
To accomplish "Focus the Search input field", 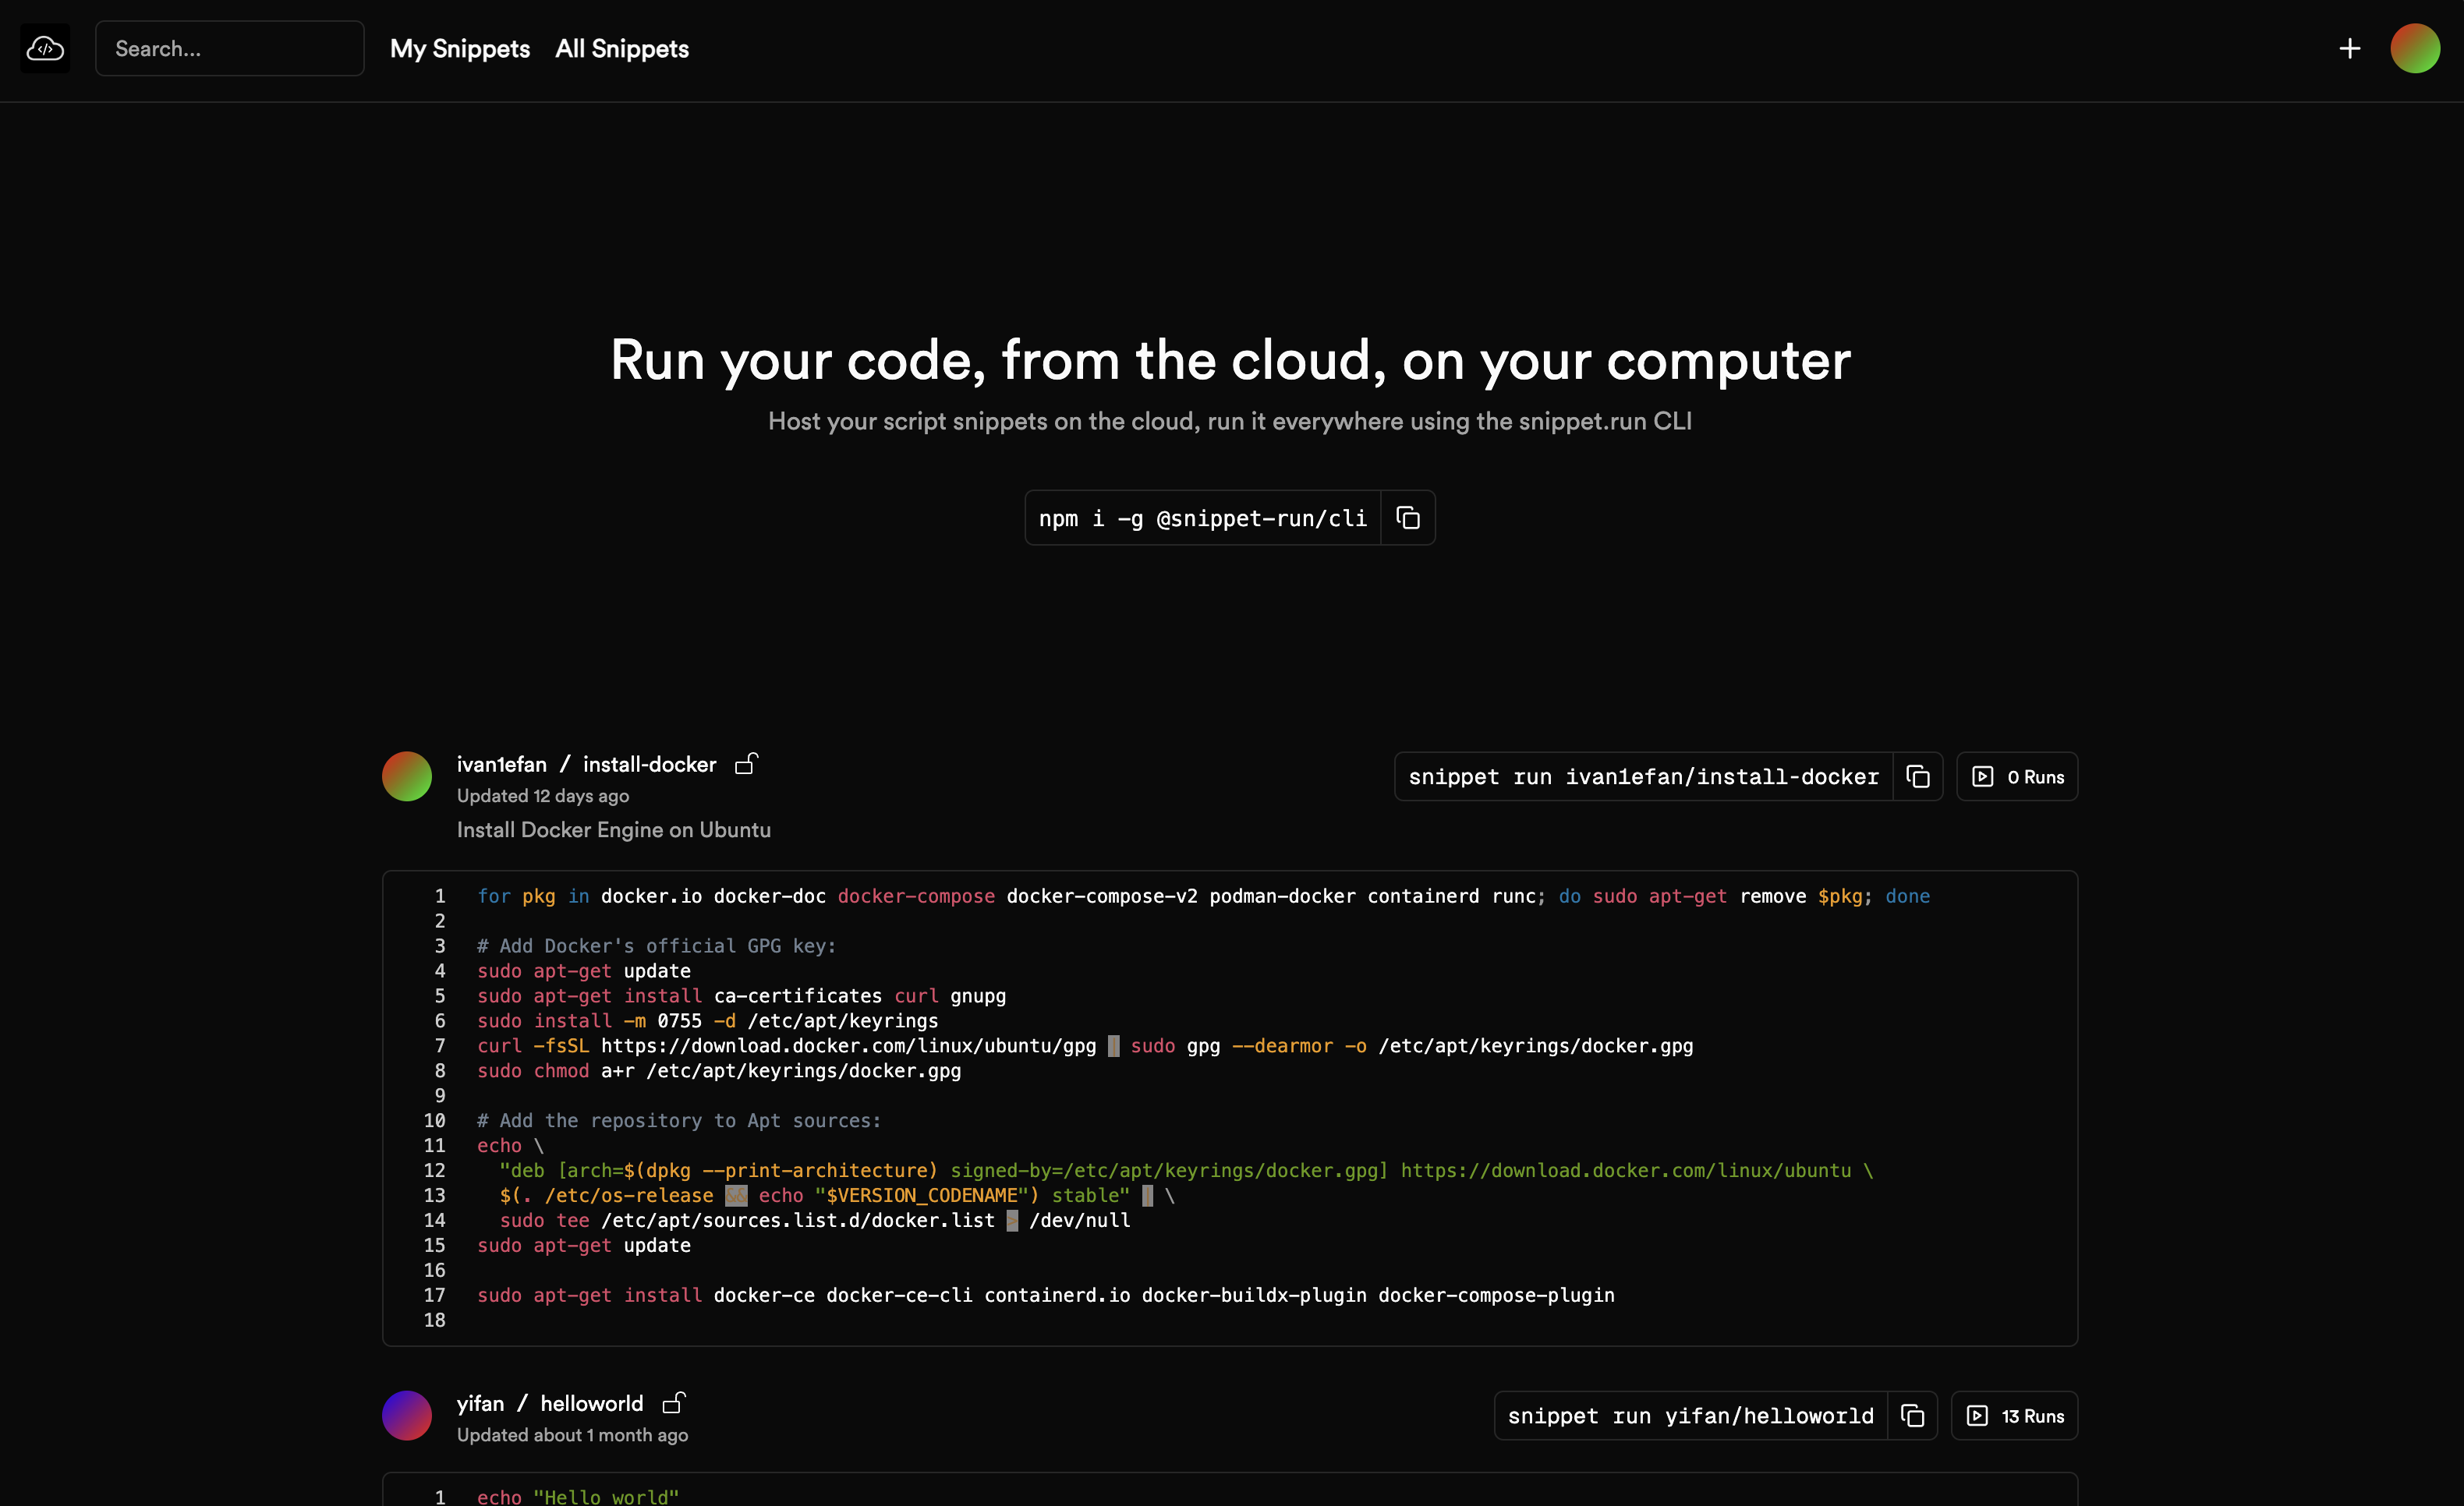I will pyautogui.click(x=229, y=48).
